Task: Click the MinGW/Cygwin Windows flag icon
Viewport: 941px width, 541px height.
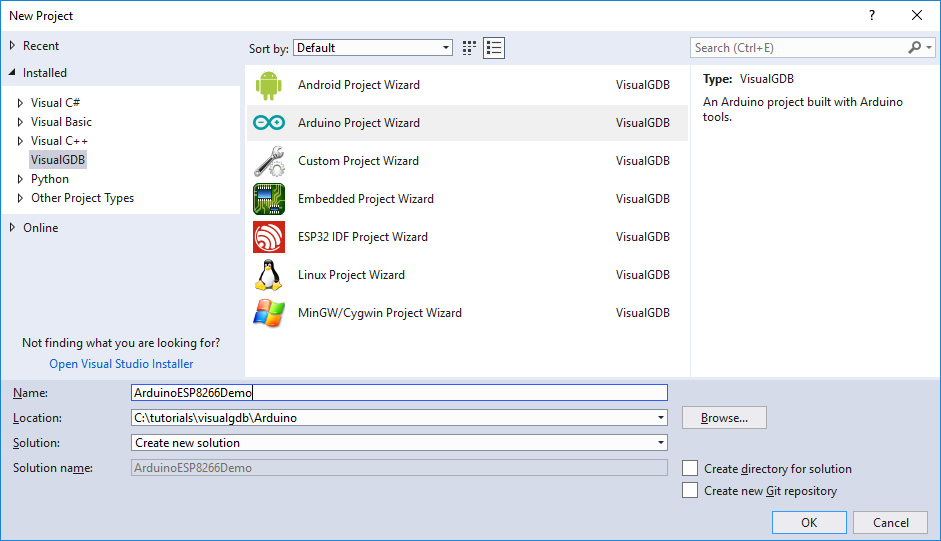Action: pos(268,313)
